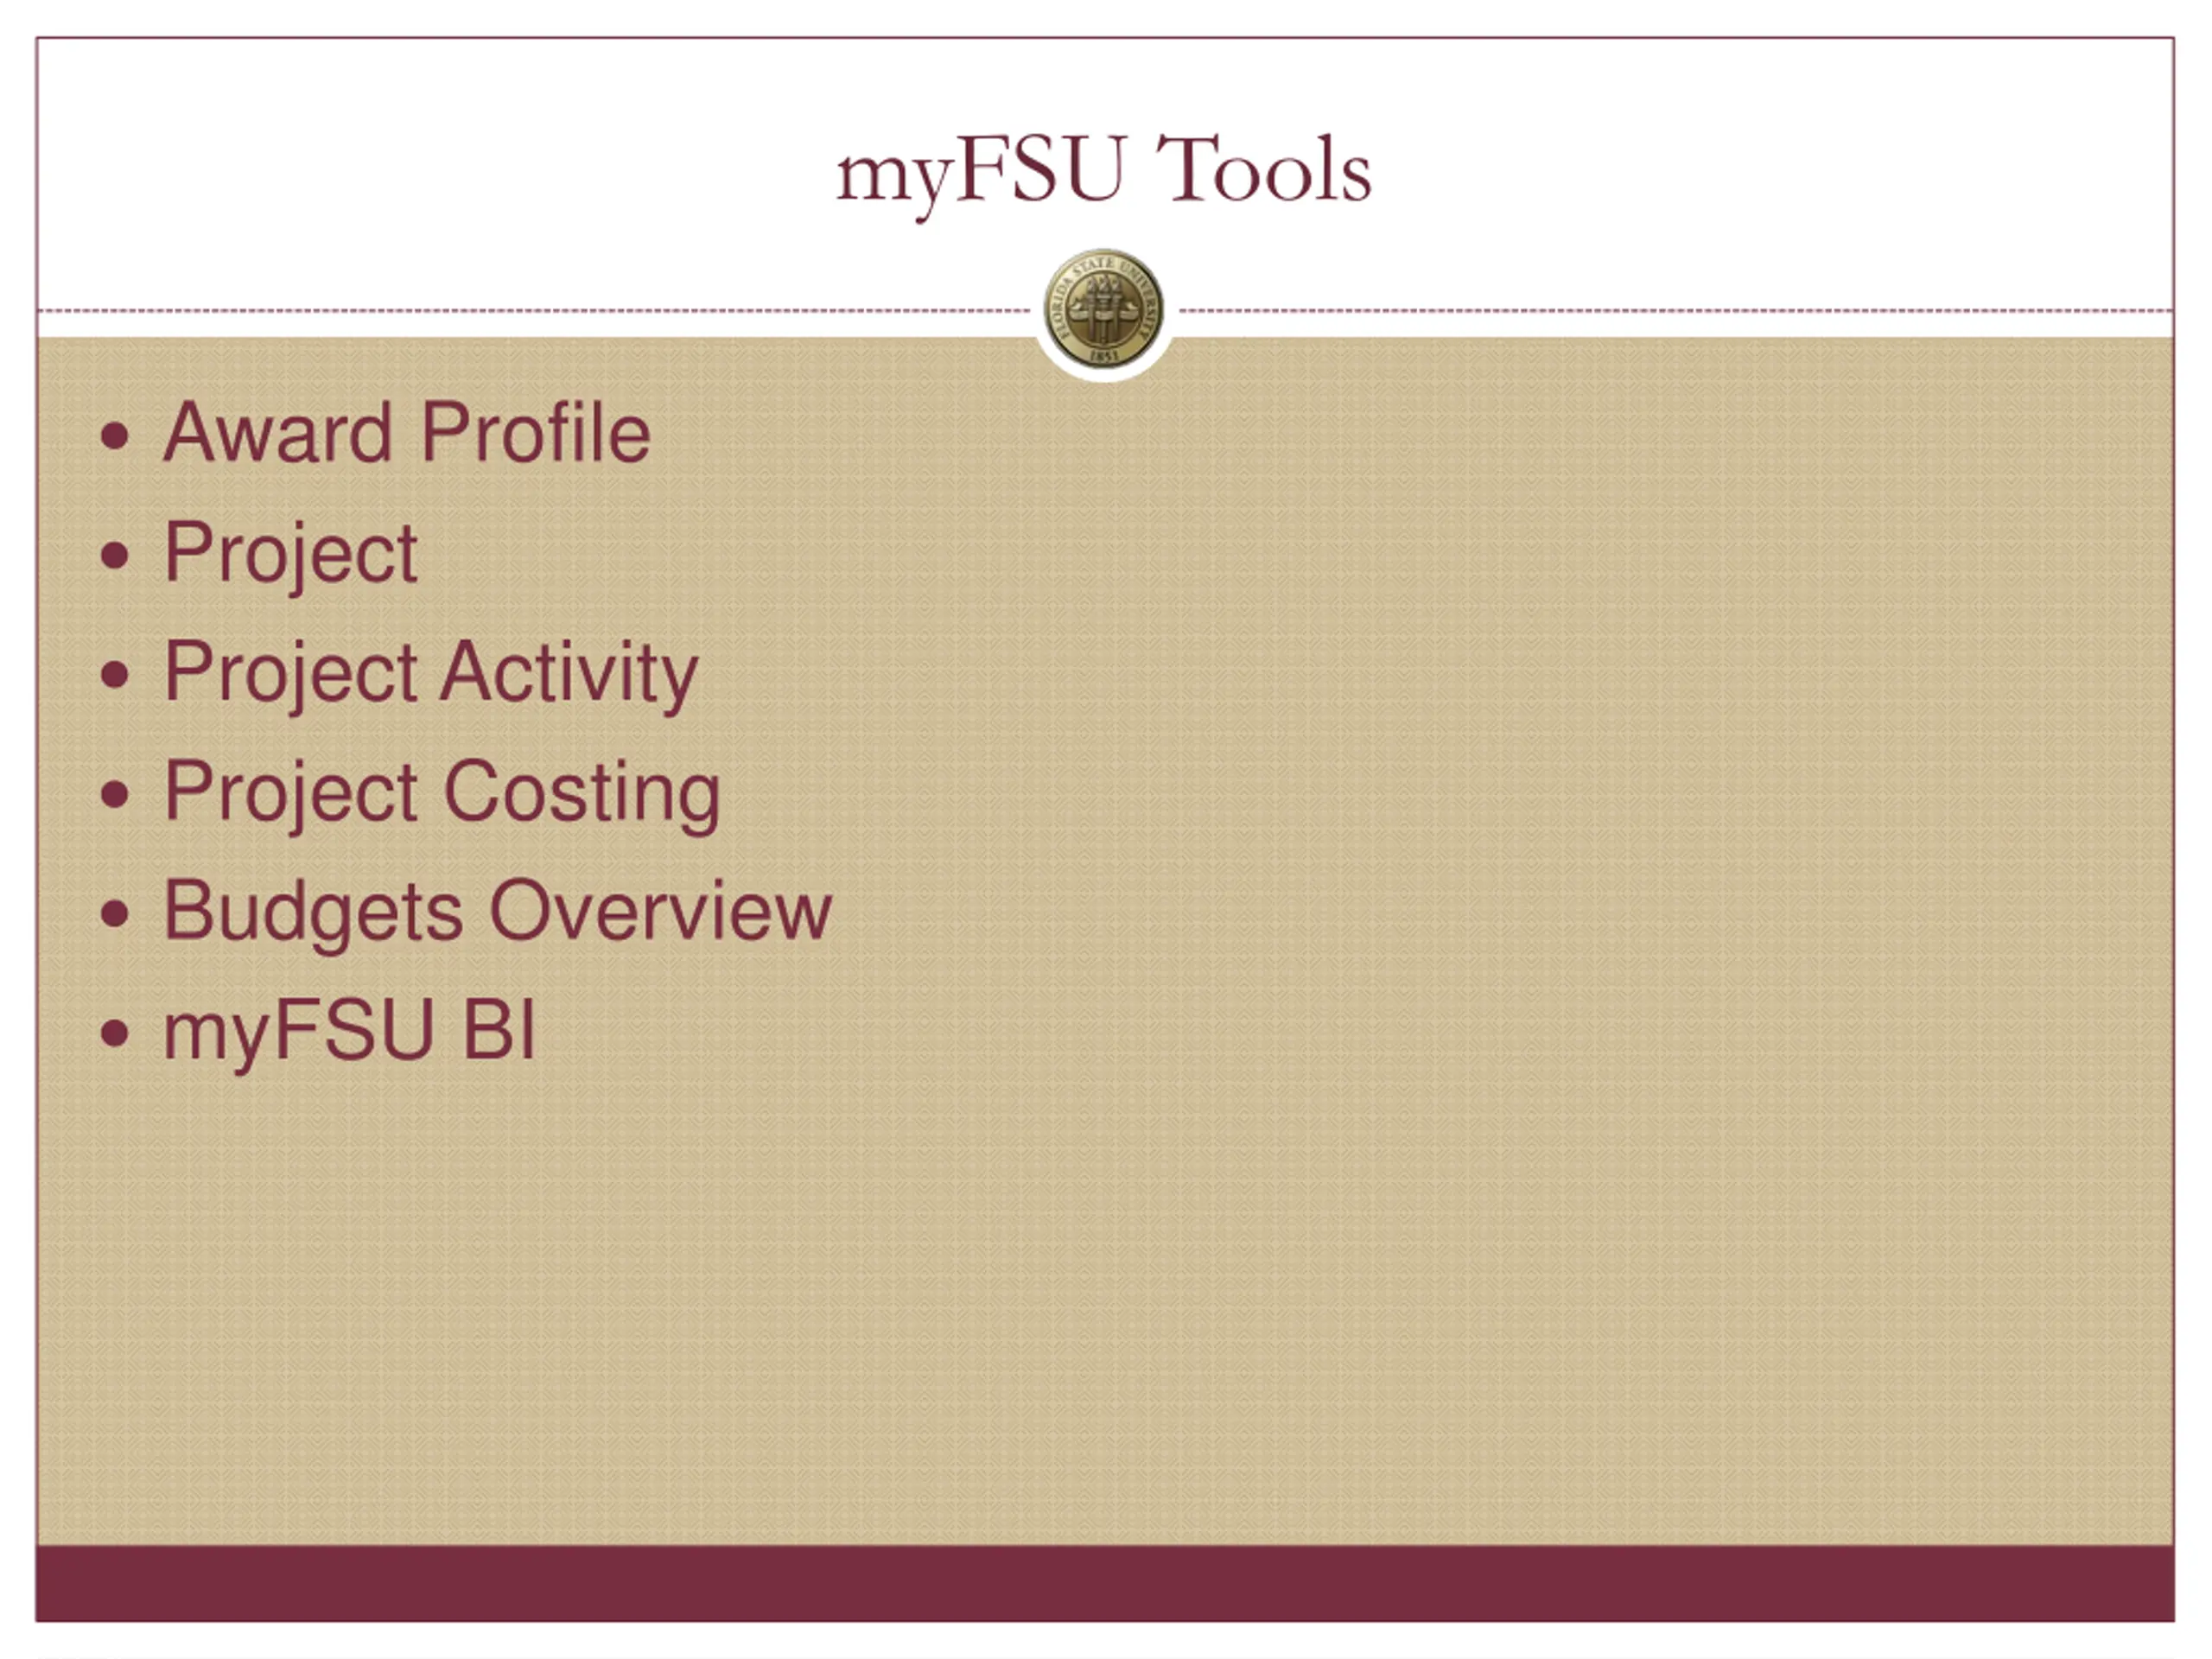Select the Award Profile text
Screen dimensions: 2212x1659
407,432
